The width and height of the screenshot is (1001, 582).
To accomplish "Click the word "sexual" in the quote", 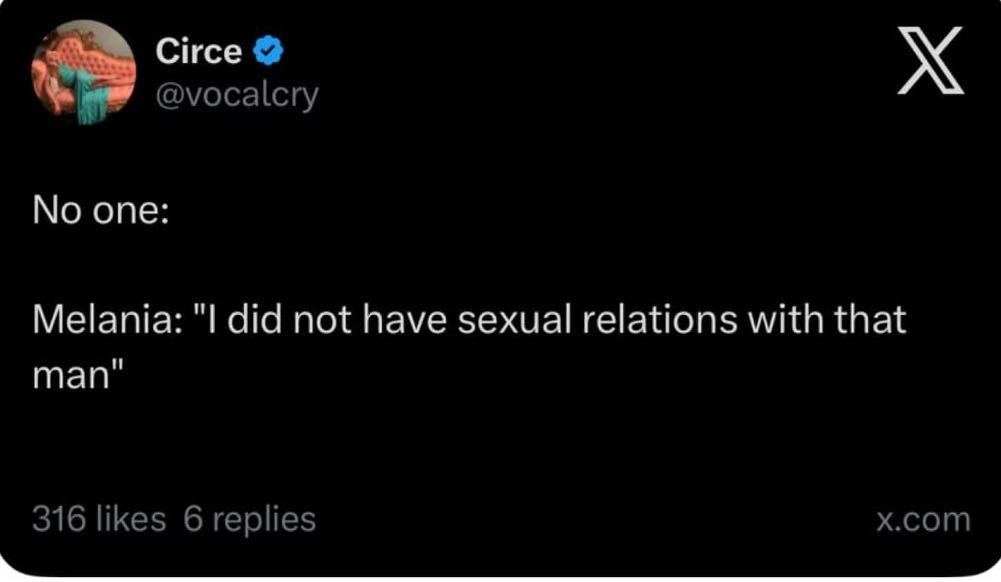I will pos(525,321).
